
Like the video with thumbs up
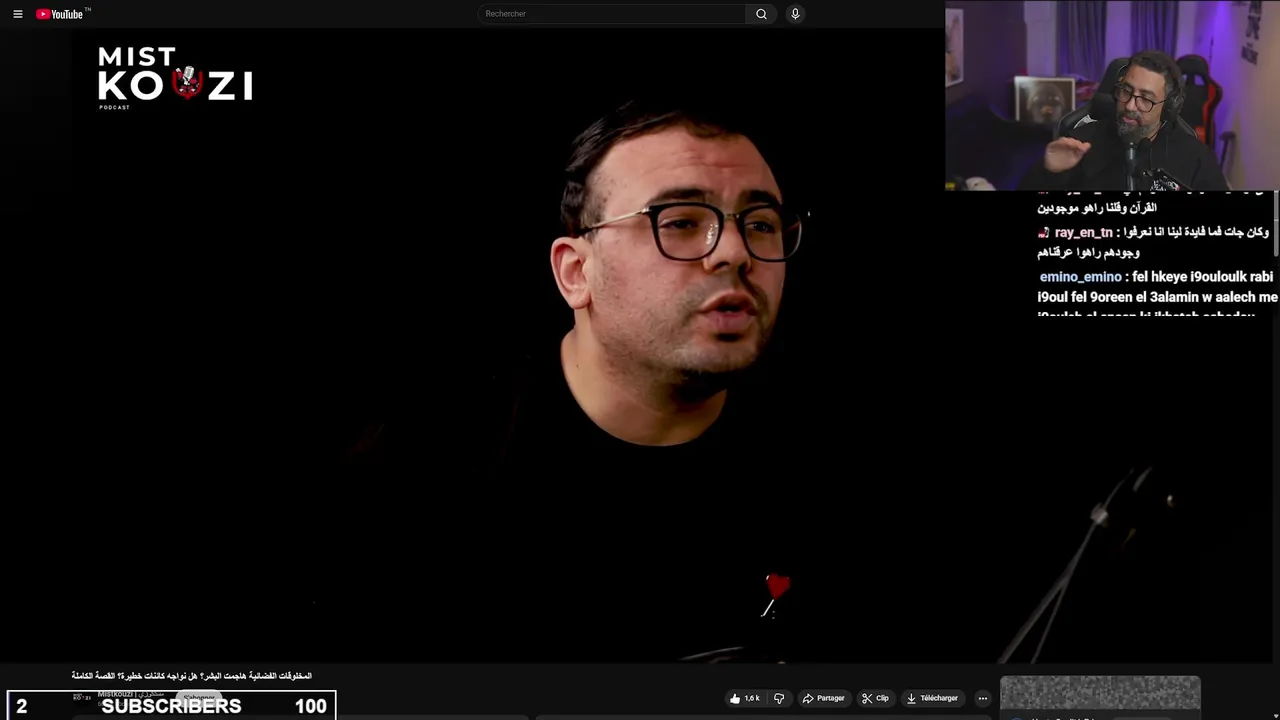click(745, 698)
